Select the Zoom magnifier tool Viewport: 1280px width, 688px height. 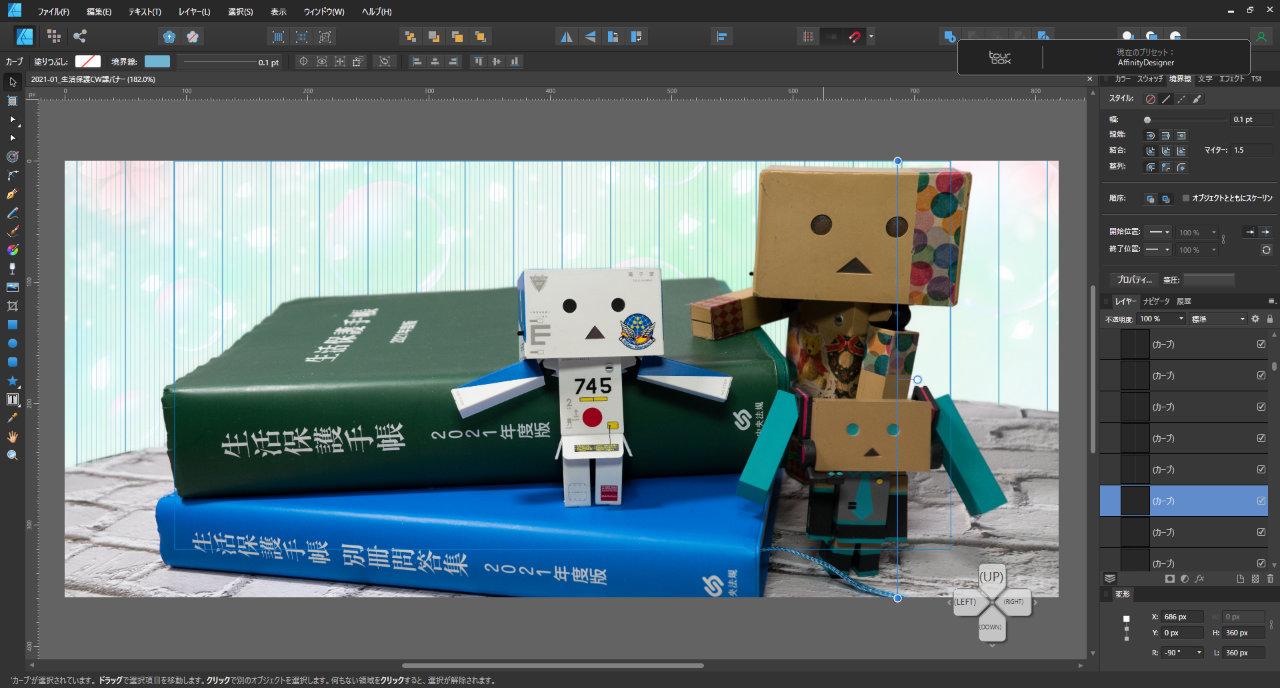[13, 454]
